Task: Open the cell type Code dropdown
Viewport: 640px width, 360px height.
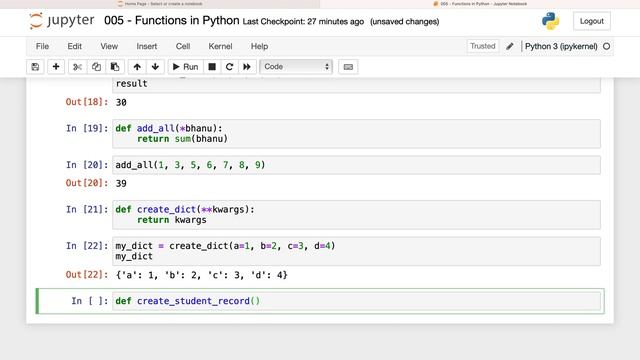Action: pyautogui.click(x=296, y=67)
